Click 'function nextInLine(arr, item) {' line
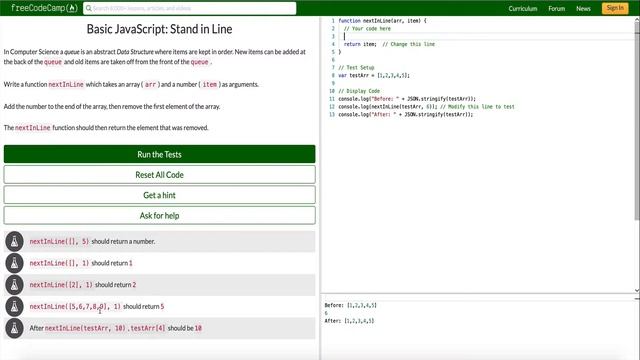Screen dimensions: 640x360 click(x=382, y=20)
